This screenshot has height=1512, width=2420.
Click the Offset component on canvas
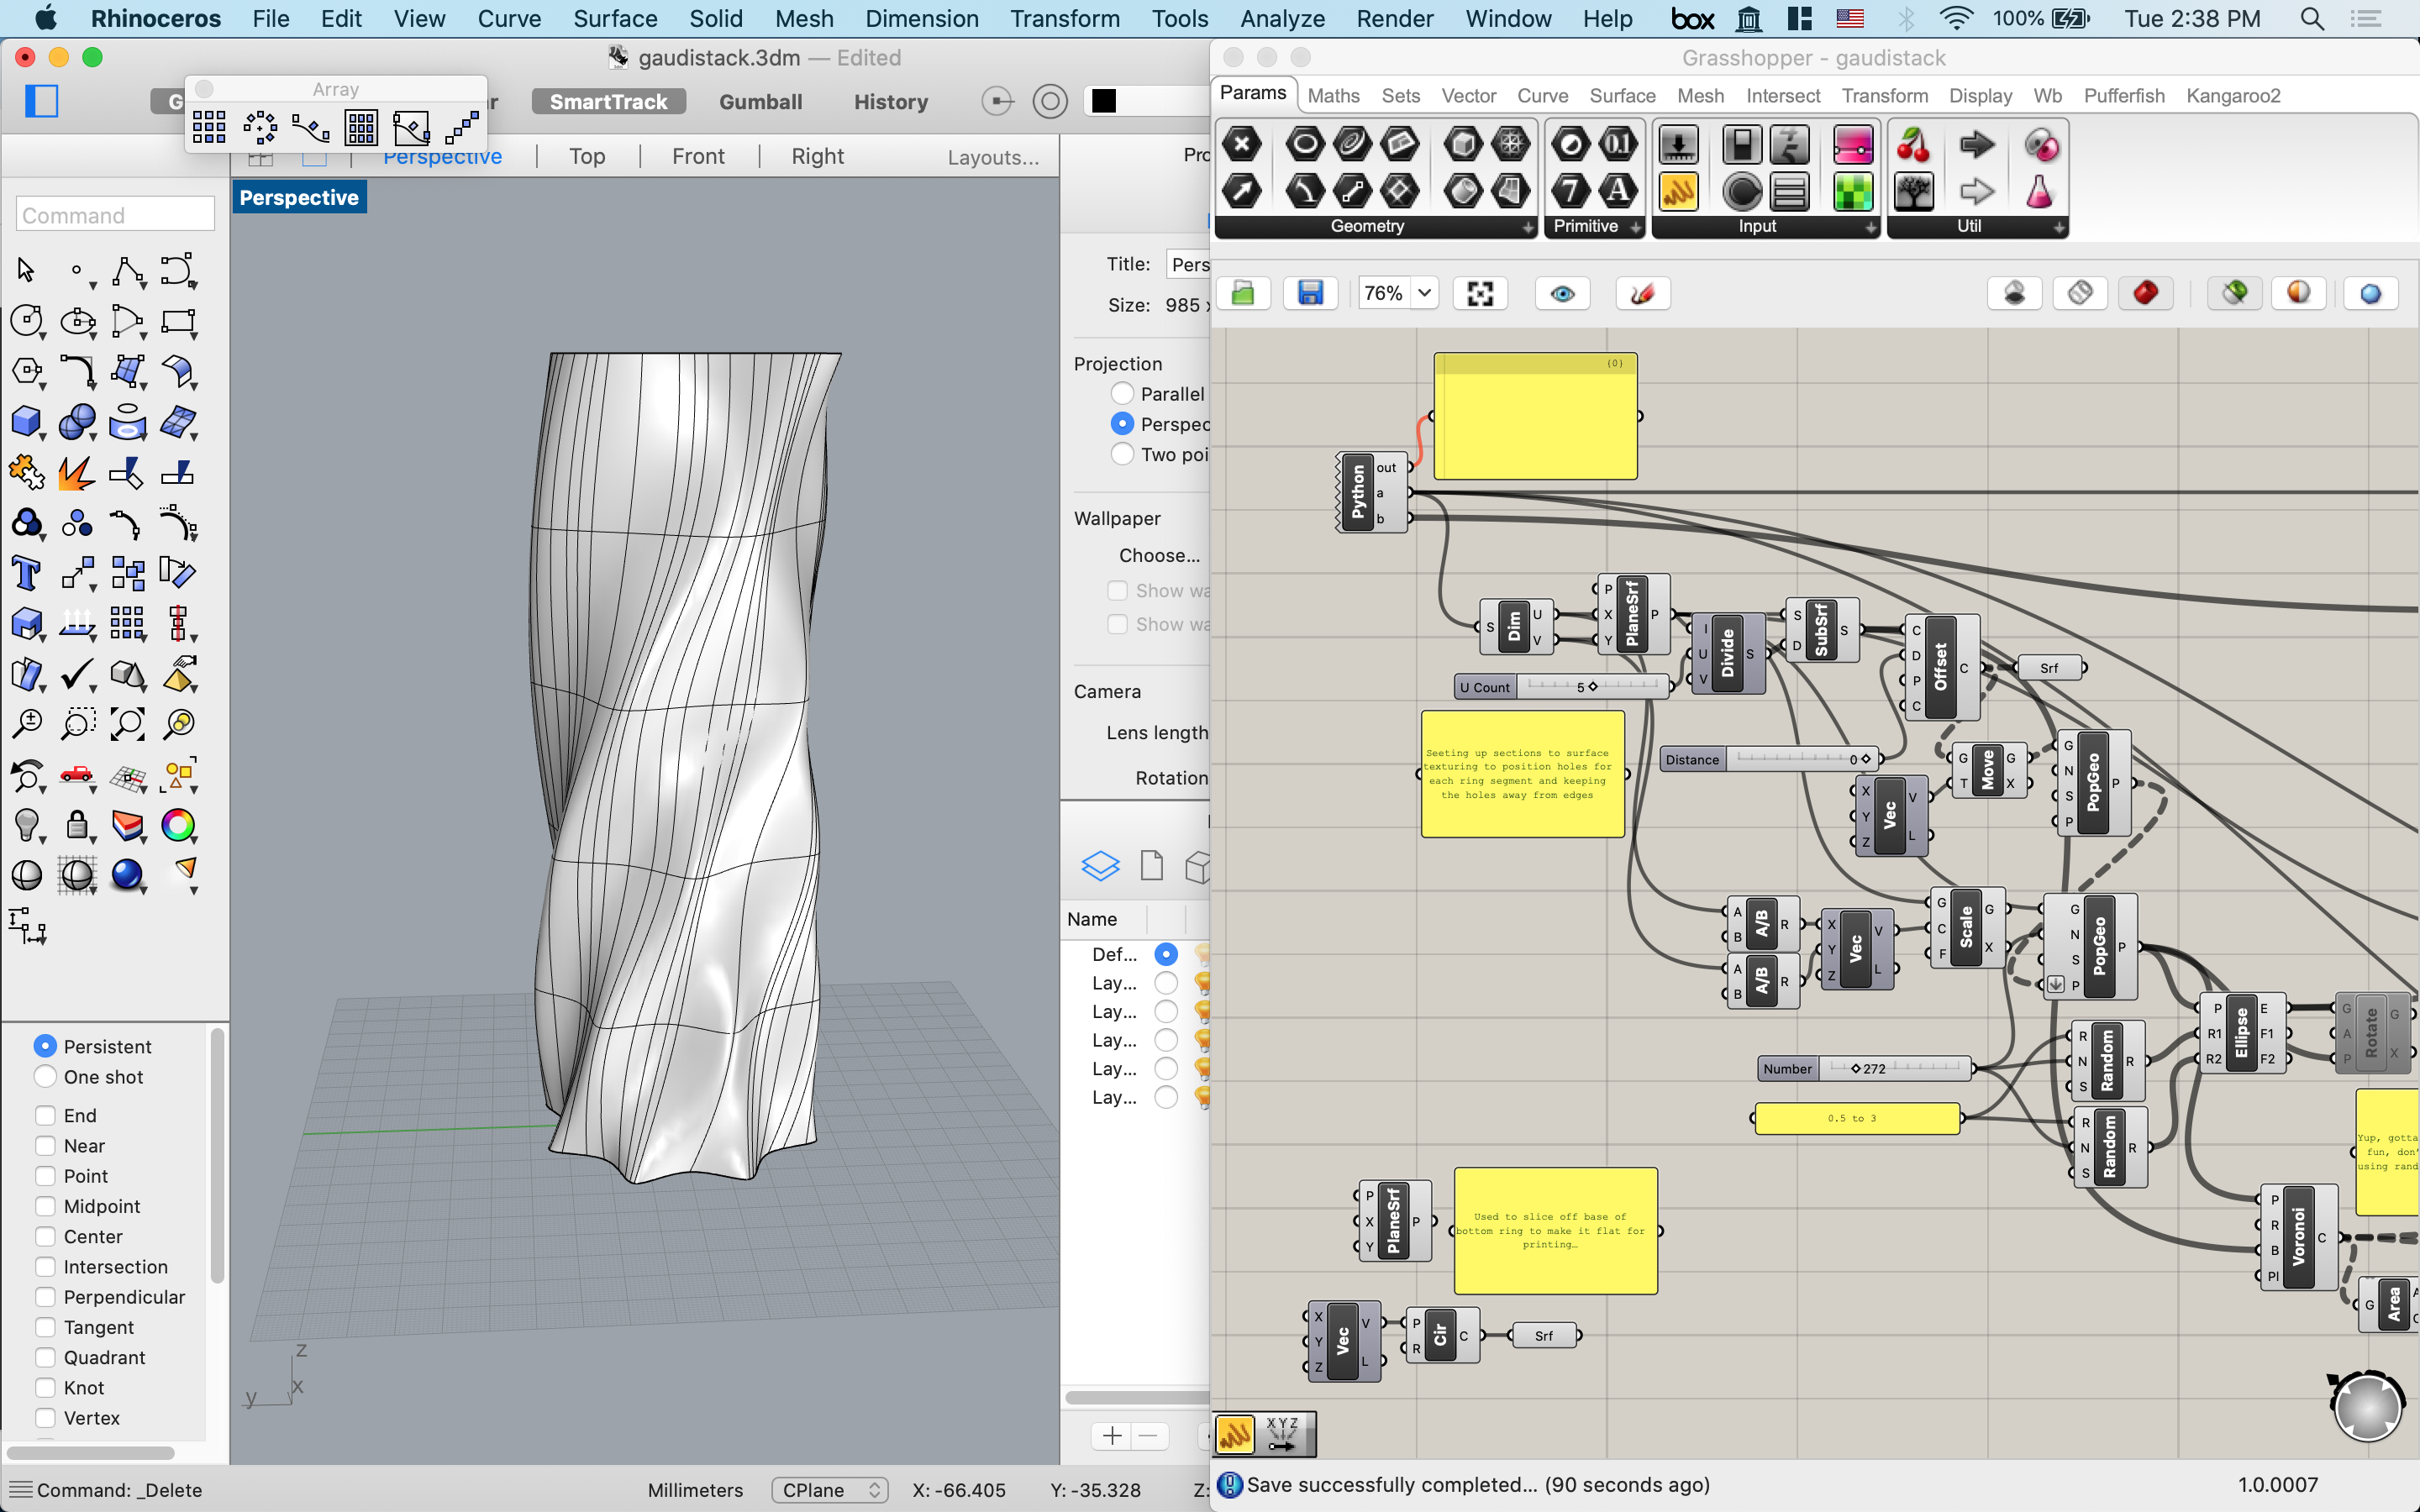(1941, 667)
